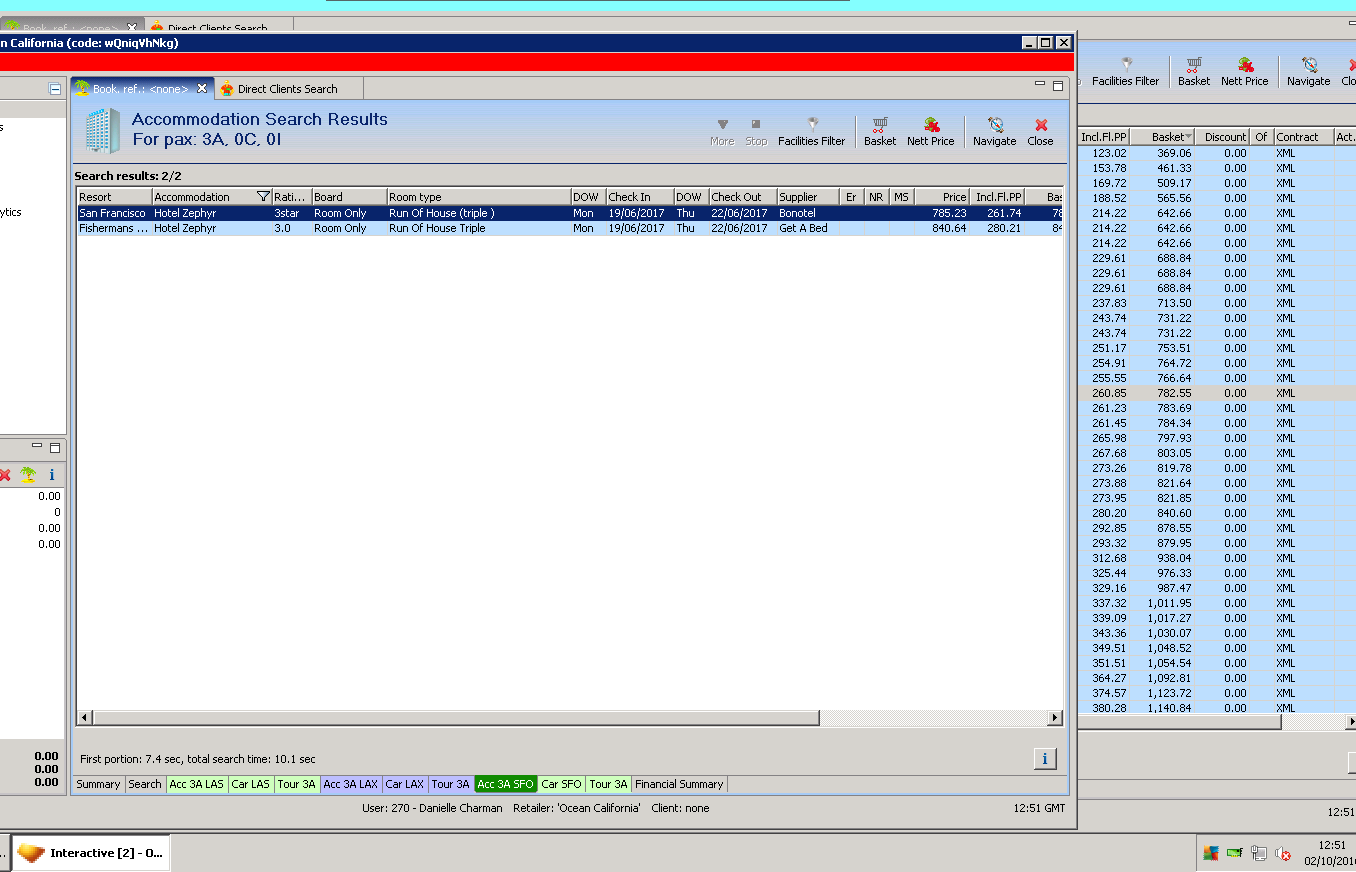Sort results by Room type column header
This screenshot has width=1356, height=872.
tap(478, 197)
